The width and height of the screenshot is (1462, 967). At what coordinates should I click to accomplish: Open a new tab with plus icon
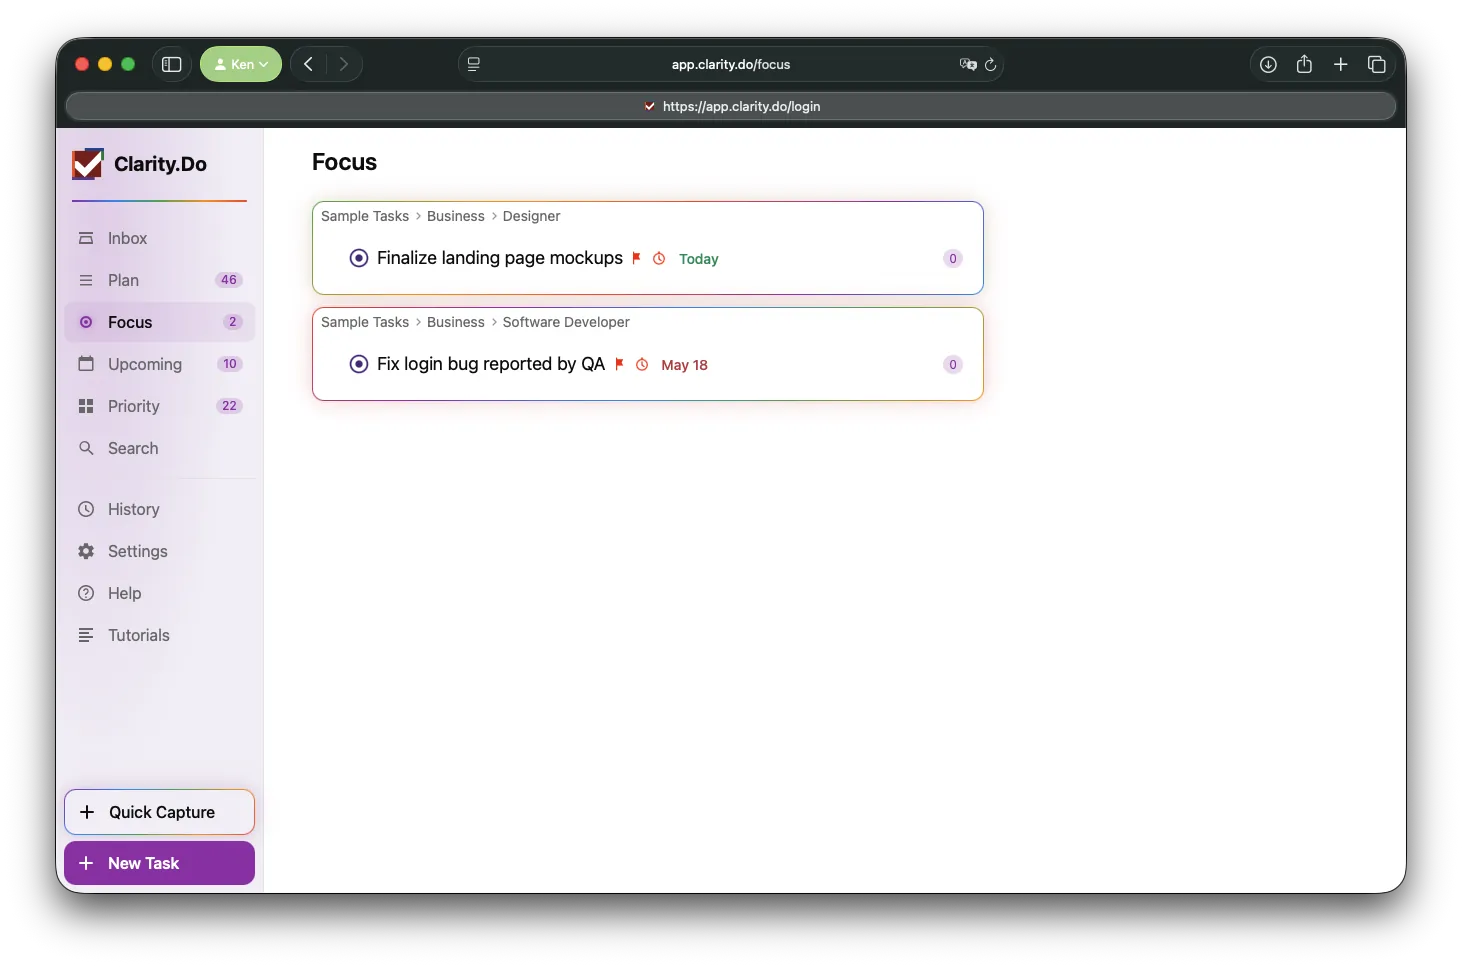click(x=1341, y=64)
